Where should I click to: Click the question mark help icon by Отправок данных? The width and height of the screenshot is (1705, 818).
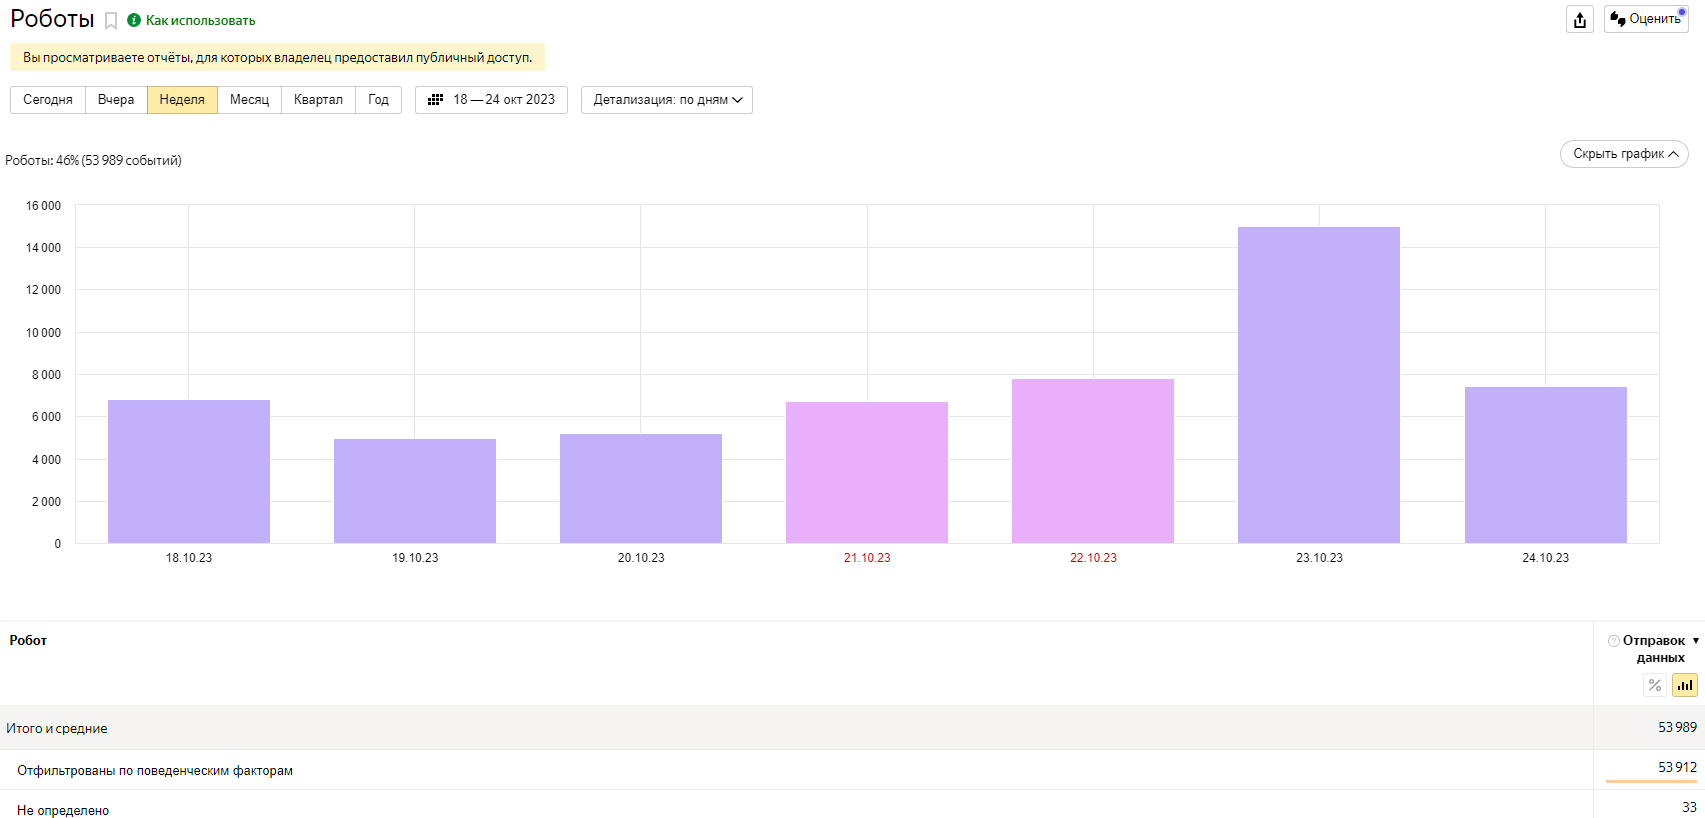(1613, 641)
